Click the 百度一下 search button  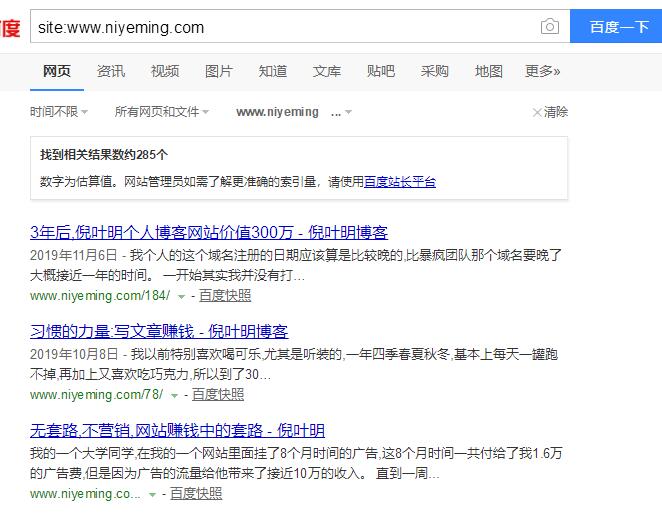click(616, 27)
